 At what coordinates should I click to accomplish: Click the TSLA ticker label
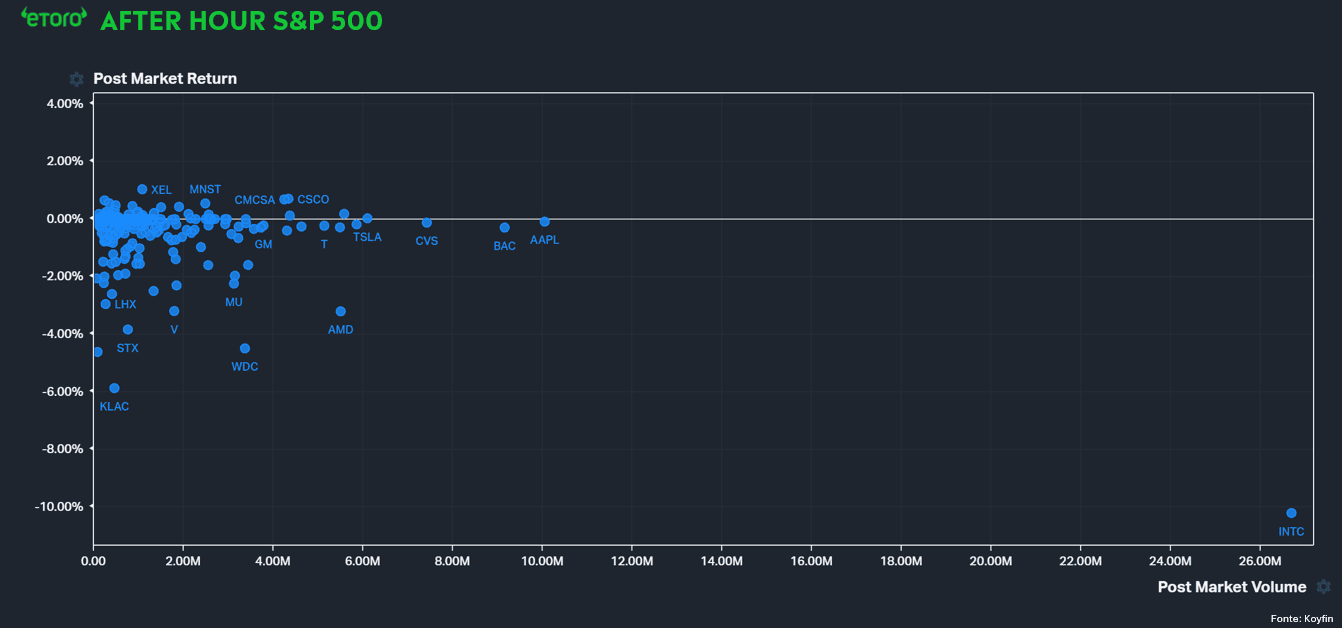(367, 238)
